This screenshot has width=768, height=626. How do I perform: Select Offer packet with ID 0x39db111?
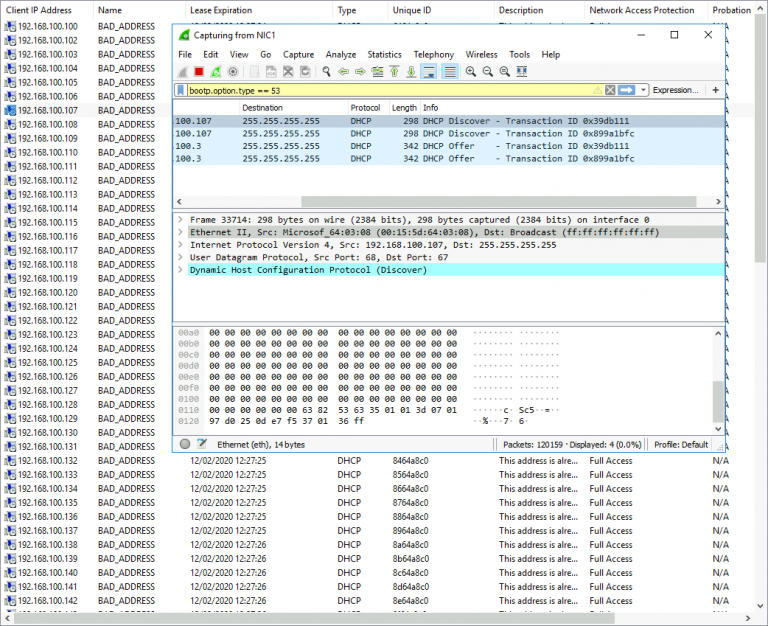pyautogui.click(x=449, y=146)
